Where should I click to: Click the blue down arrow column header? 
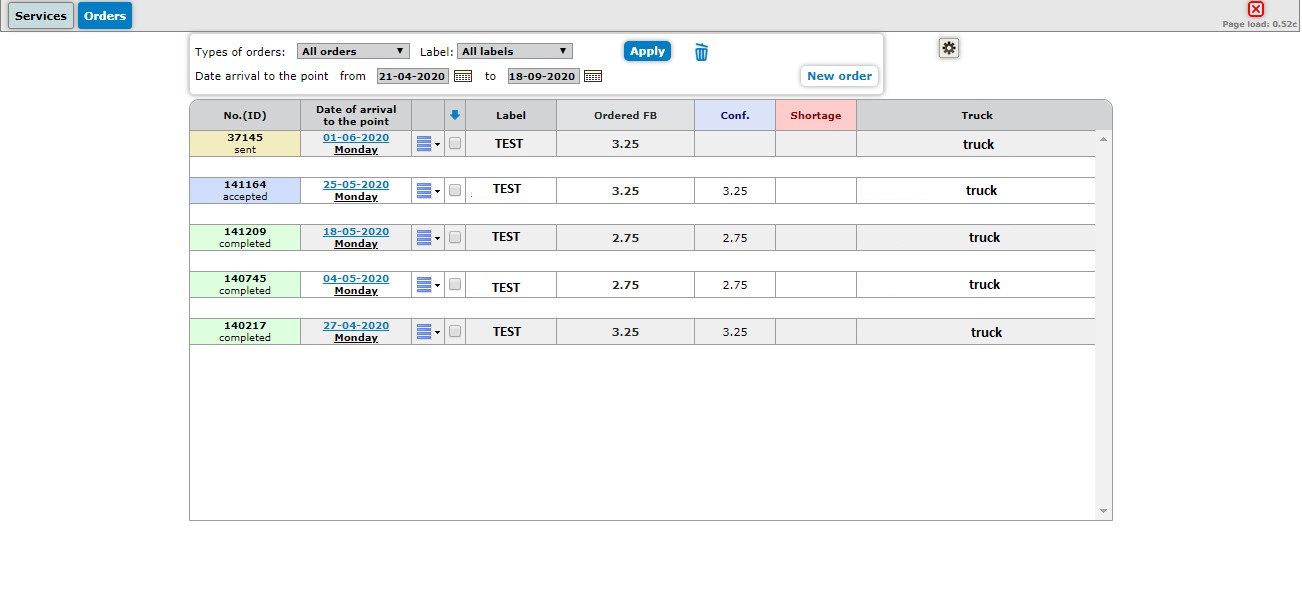[455, 115]
